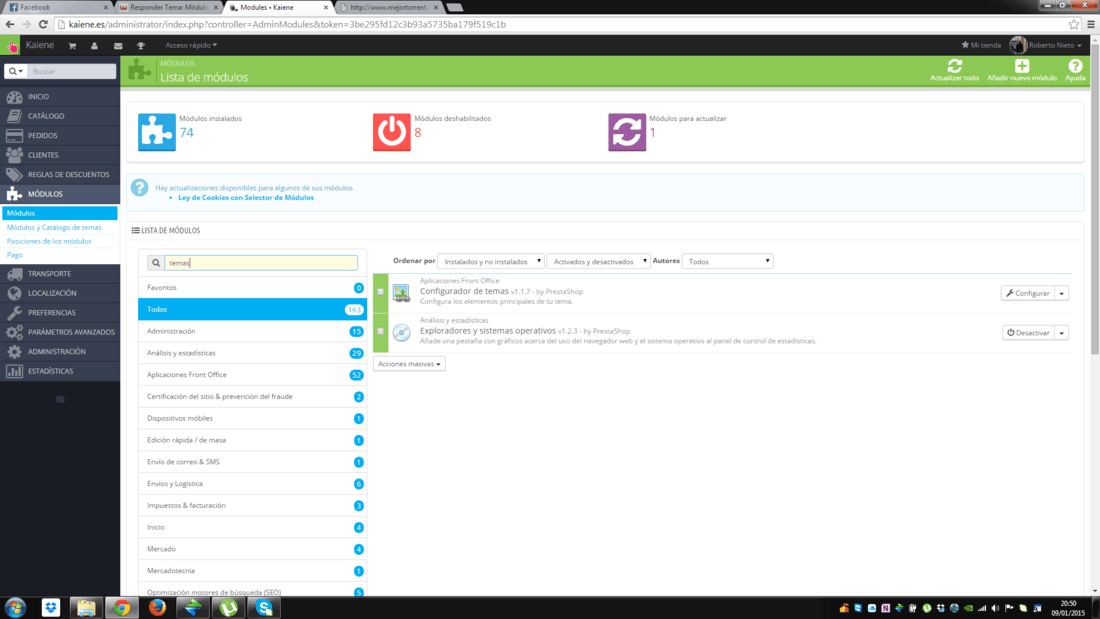Click the trophy icon in top bar
Screen dimensions: 1100x619
click(x=141, y=46)
